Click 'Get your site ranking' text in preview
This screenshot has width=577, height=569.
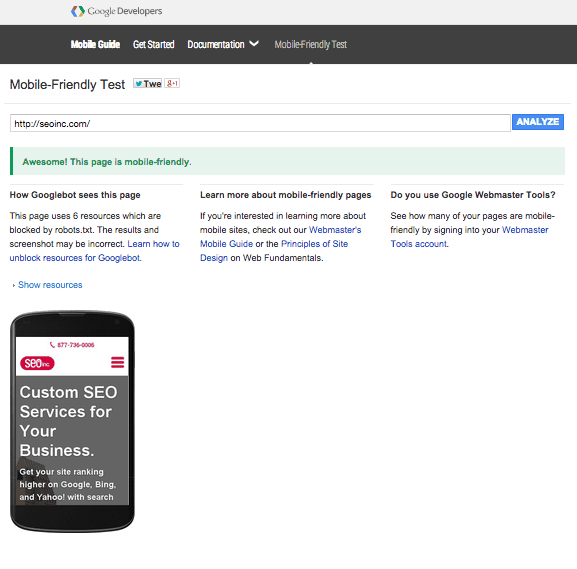61,471
